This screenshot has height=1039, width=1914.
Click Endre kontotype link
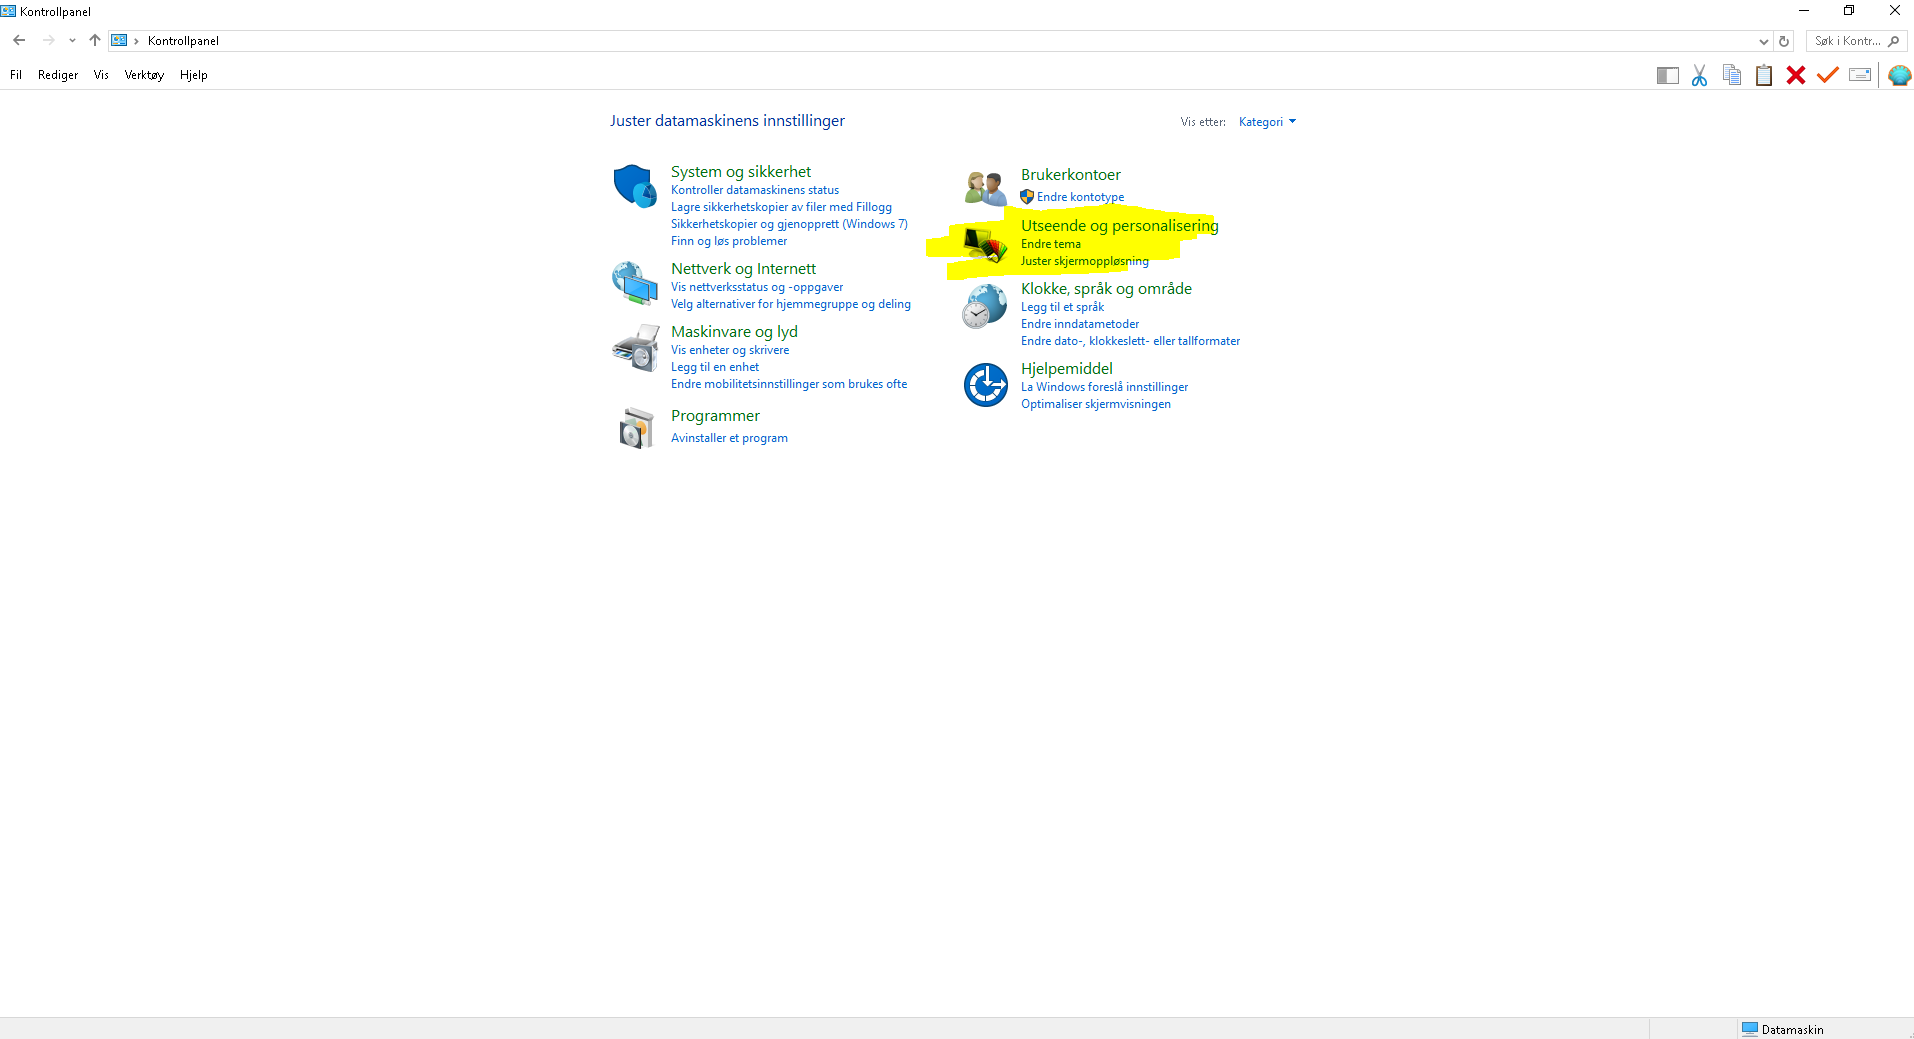coord(1080,197)
